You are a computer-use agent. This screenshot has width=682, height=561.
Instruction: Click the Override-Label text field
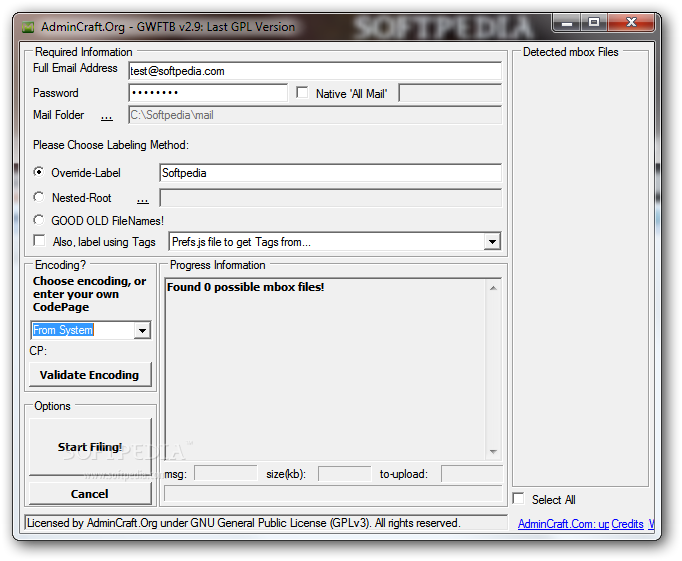(x=330, y=173)
